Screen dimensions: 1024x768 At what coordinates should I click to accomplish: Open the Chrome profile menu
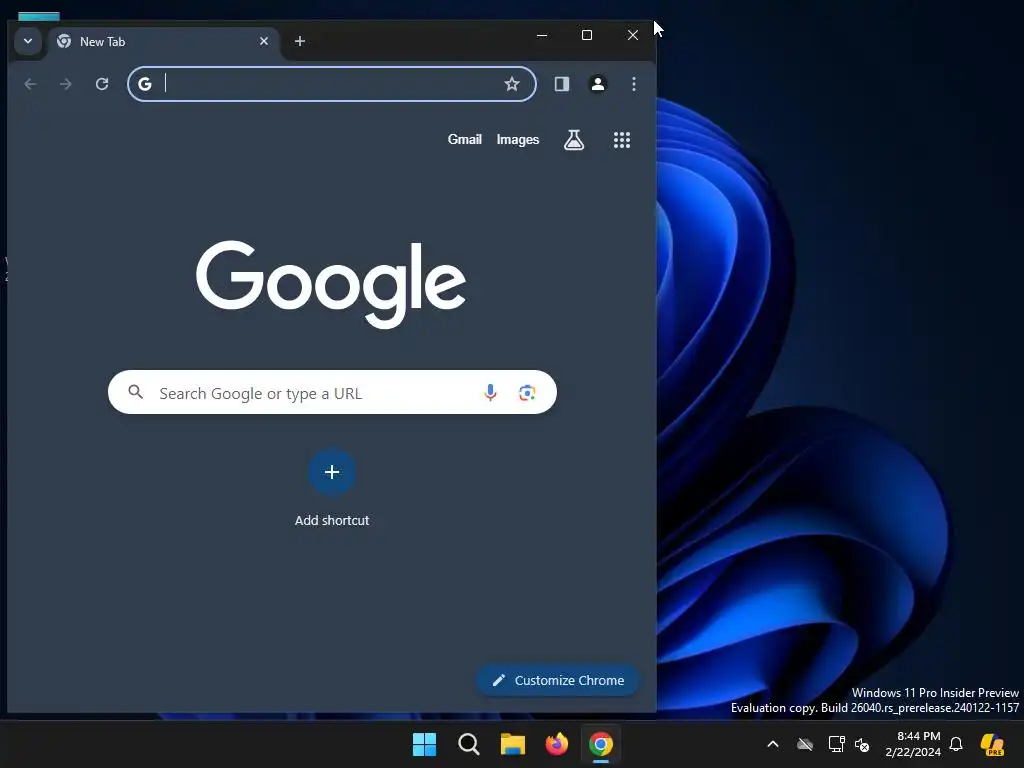(598, 84)
